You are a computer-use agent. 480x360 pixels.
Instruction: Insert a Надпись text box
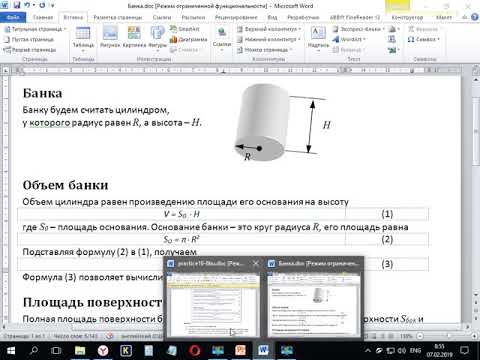pyautogui.click(x=318, y=38)
